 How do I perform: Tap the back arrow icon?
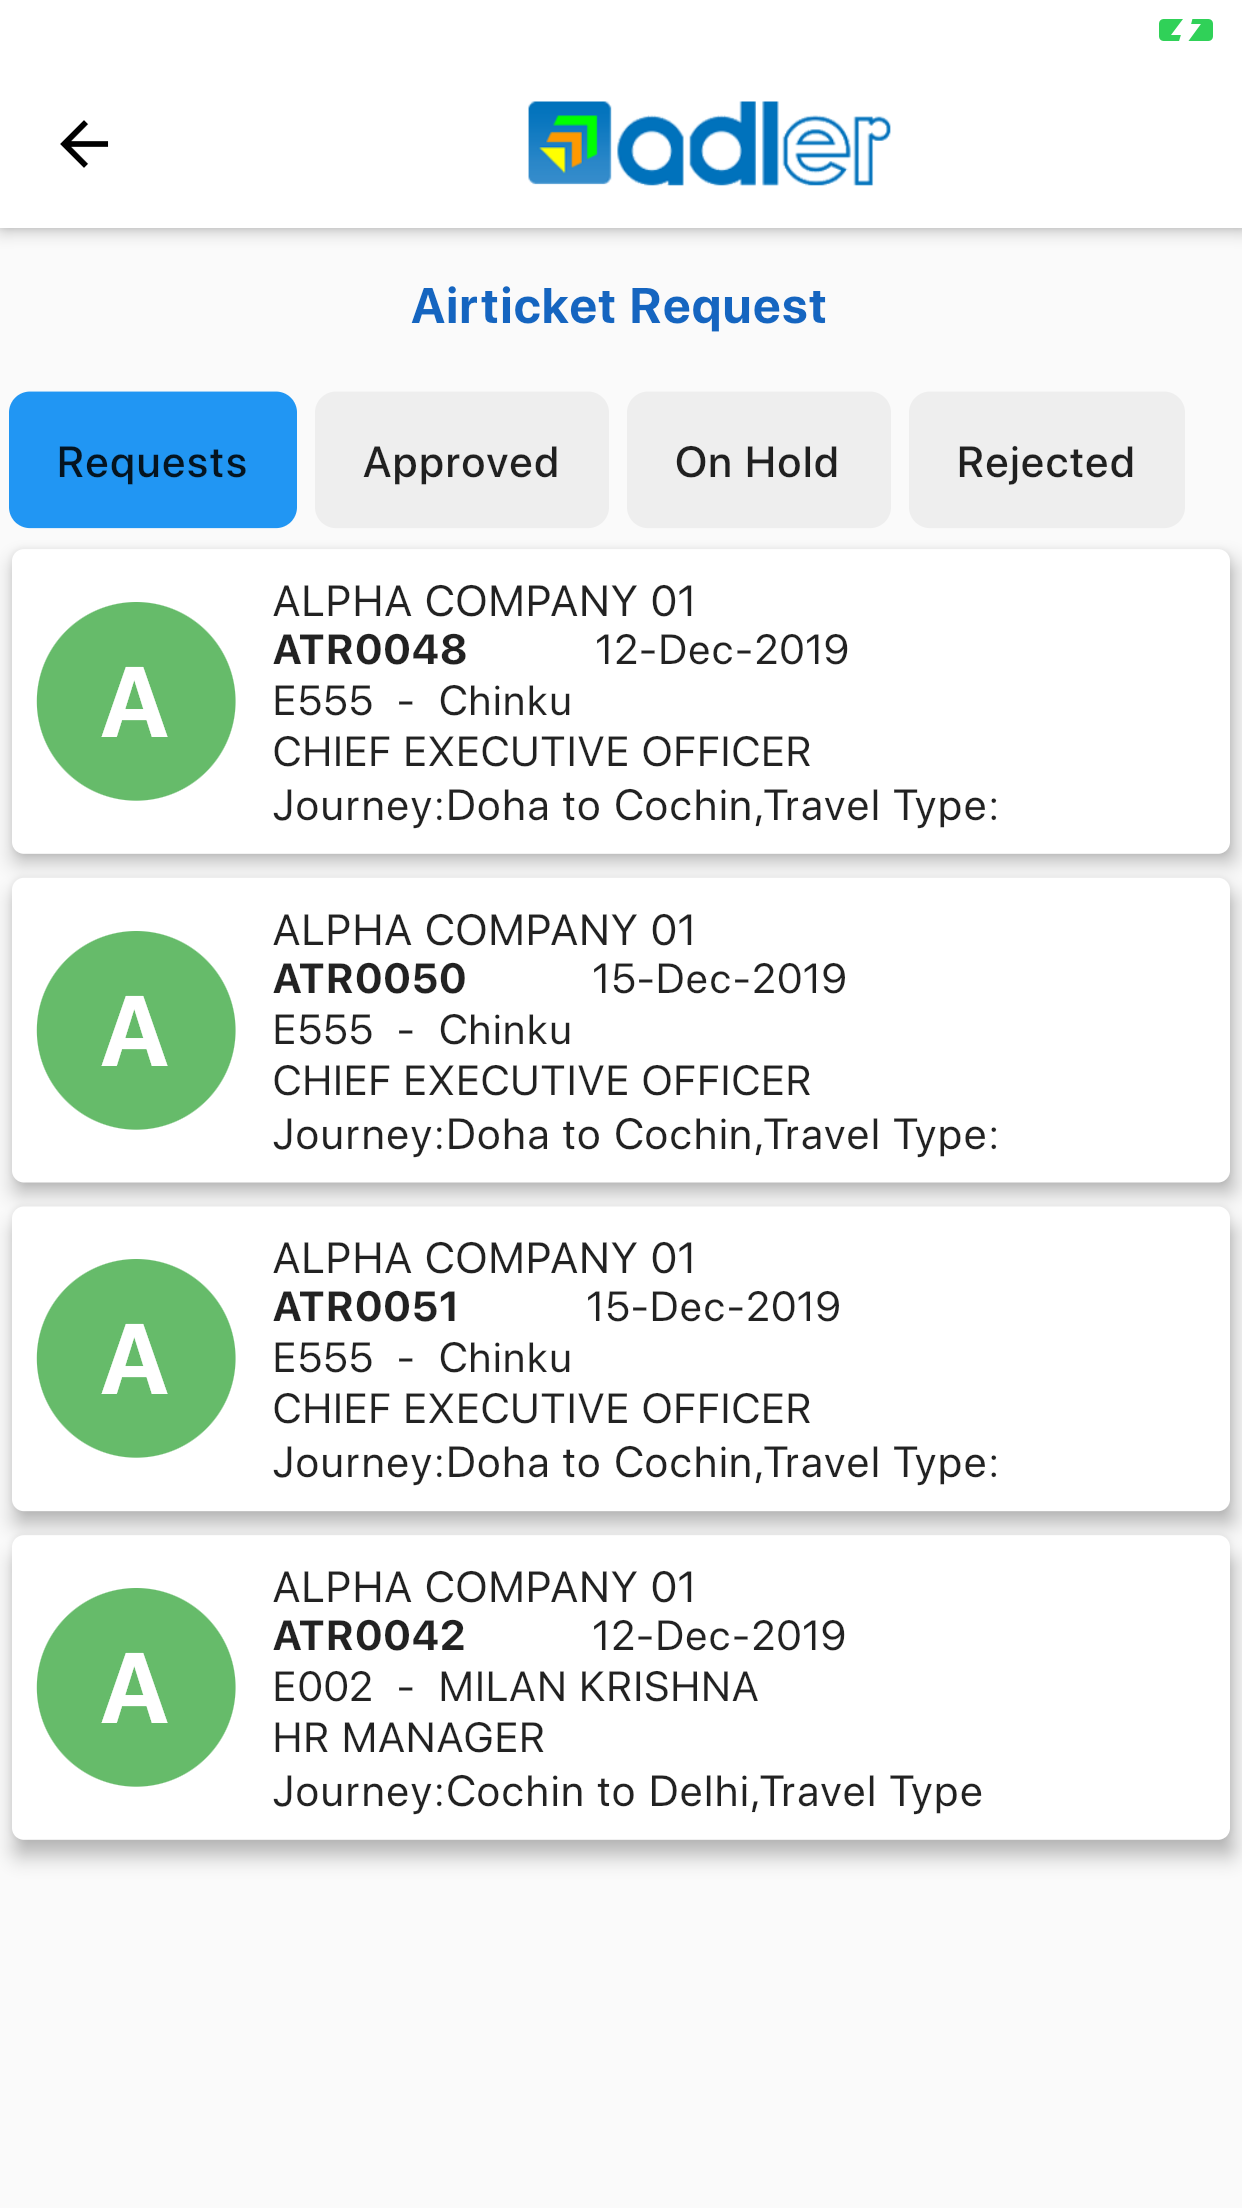pyautogui.click(x=84, y=144)
